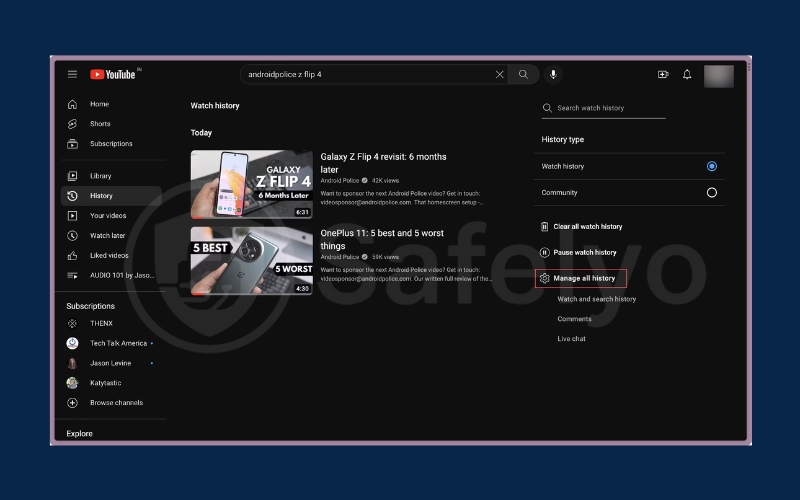Click the Explore section heading
Screen dimensions: 800x500
(80, 434)
